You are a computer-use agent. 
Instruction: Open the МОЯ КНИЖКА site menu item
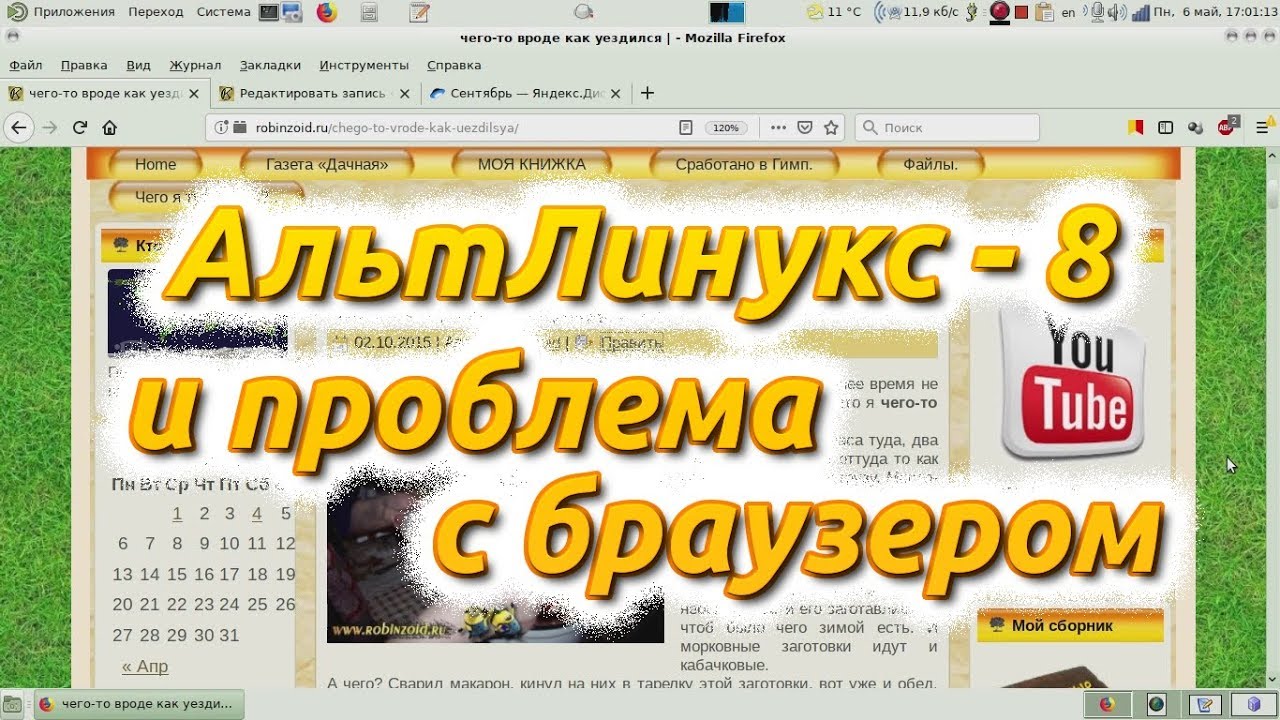pyautogui.click(x=531, y=165)
